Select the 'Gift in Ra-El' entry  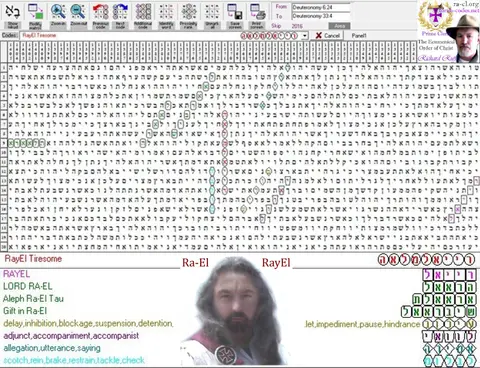(25, 311)
